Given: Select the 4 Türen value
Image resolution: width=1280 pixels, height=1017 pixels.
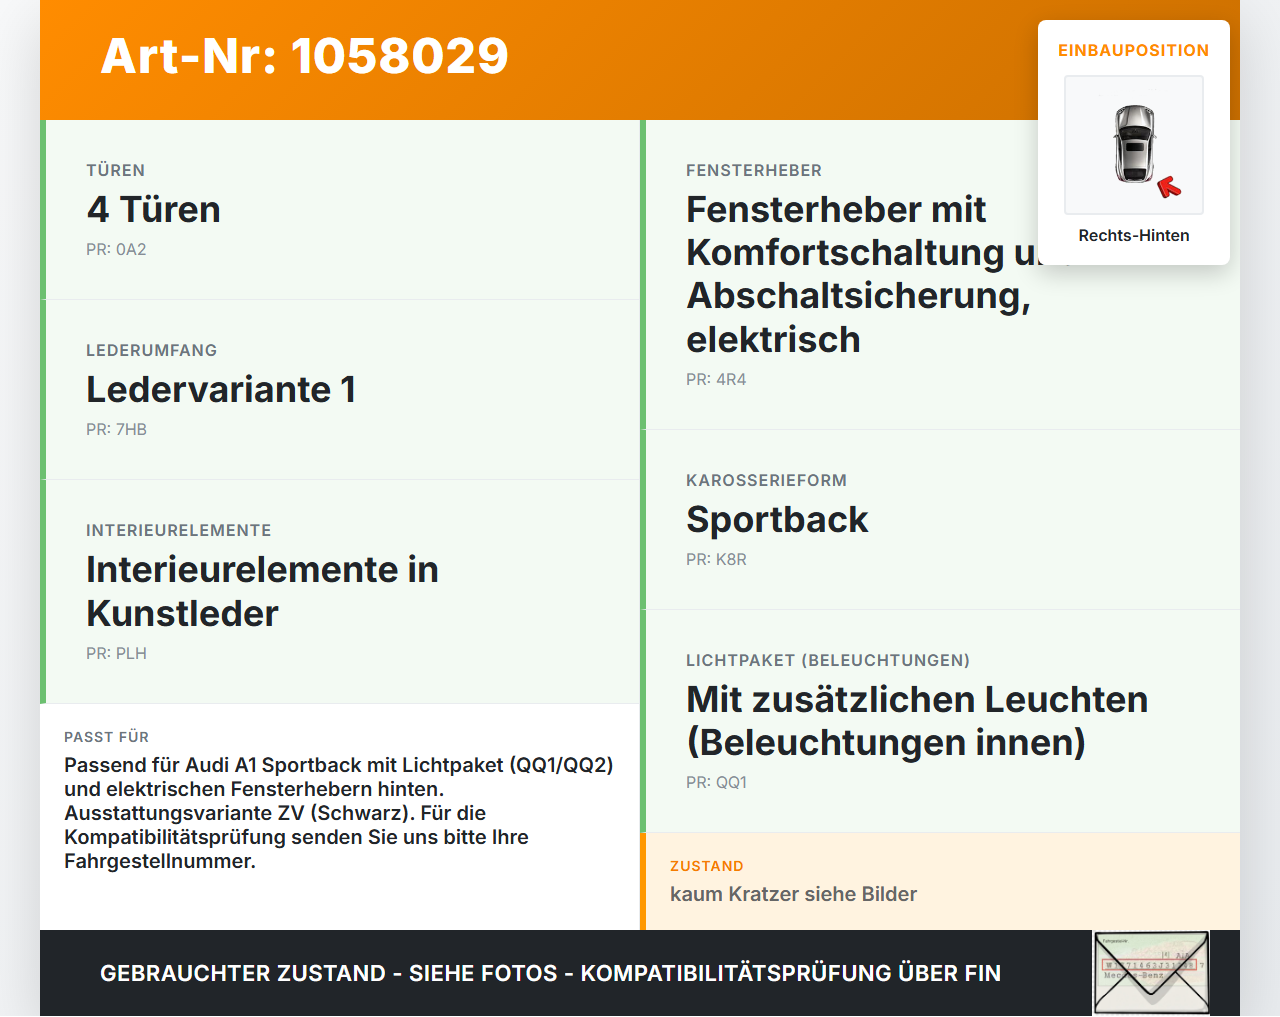Looking at the screenshot, I should tap(154, 209).
